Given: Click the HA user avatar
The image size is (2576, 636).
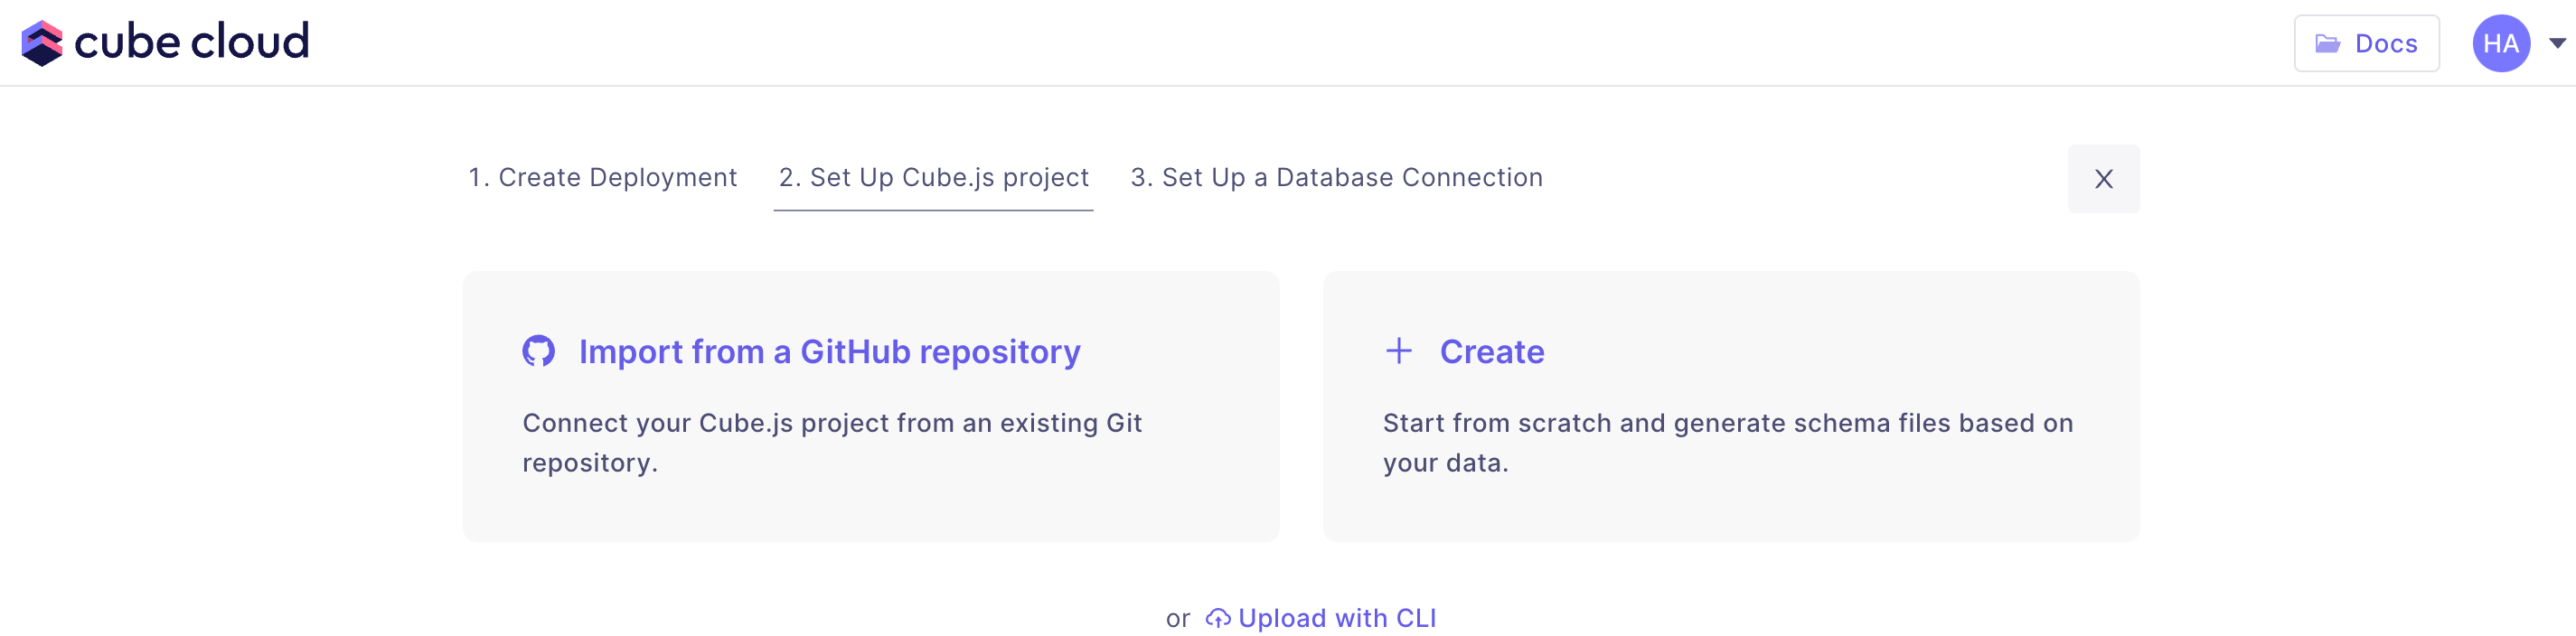Looking at the screenshot, I should tap(2500, 44).
